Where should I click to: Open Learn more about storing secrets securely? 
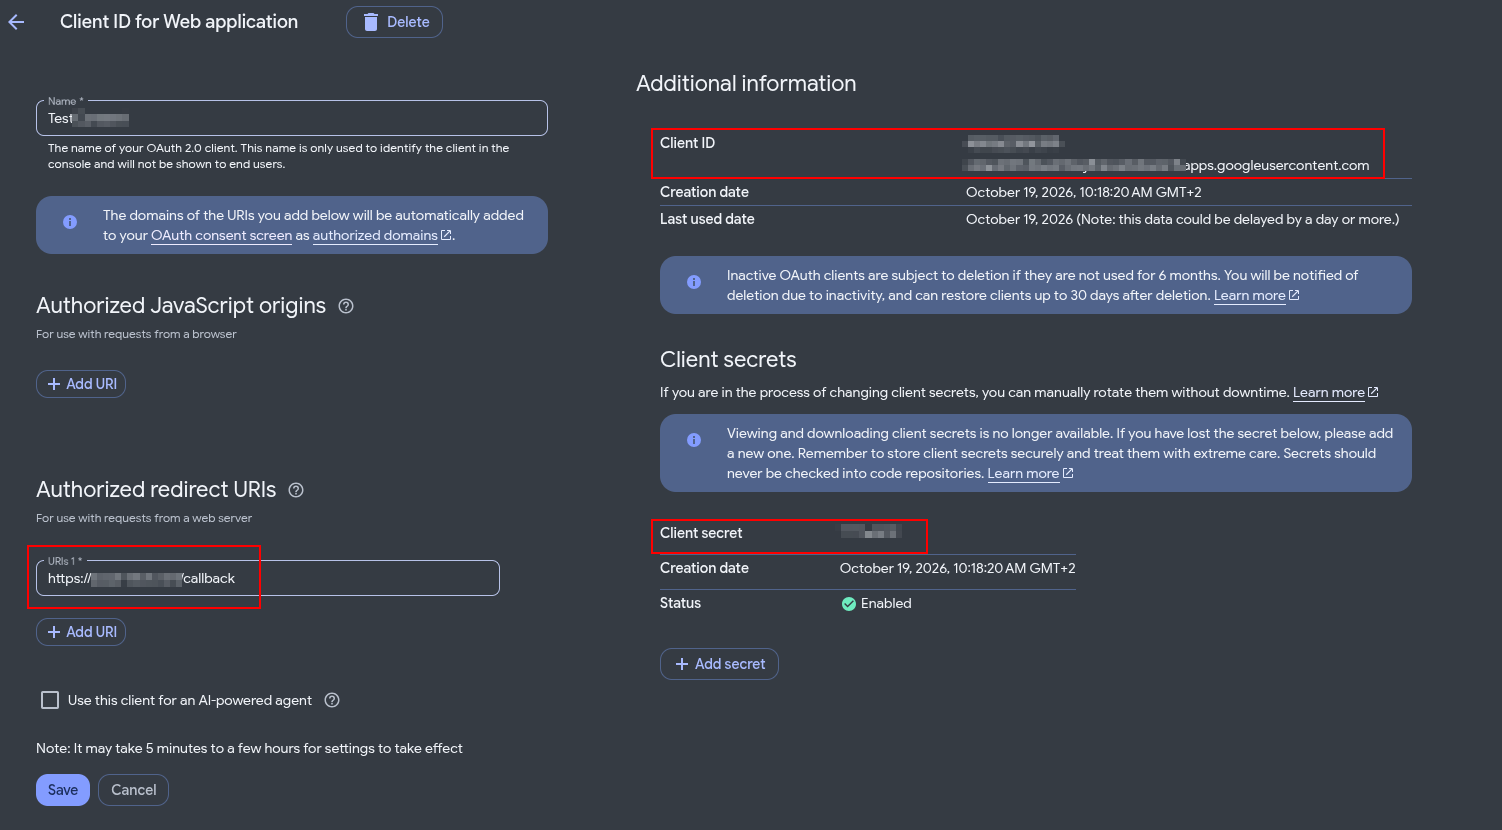(1030, 474)
